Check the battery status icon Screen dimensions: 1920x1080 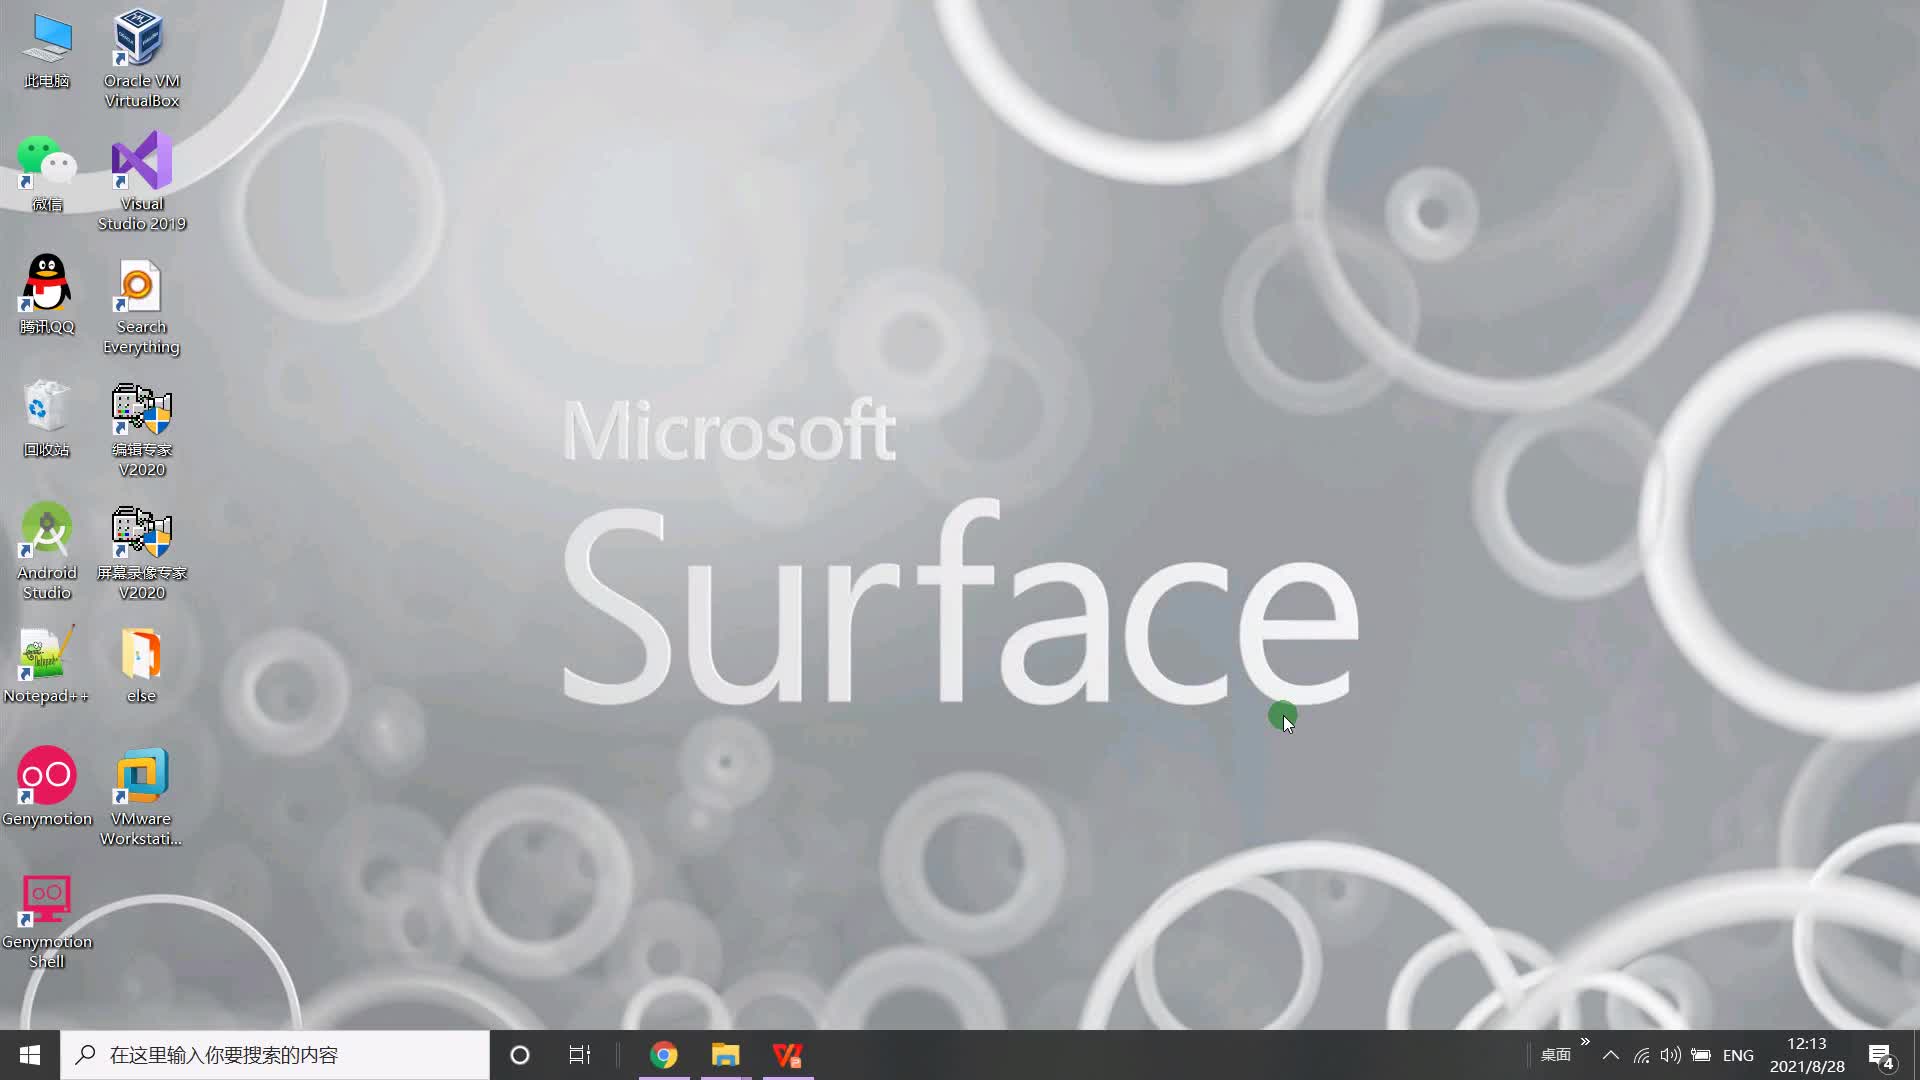point(1701,1055)
